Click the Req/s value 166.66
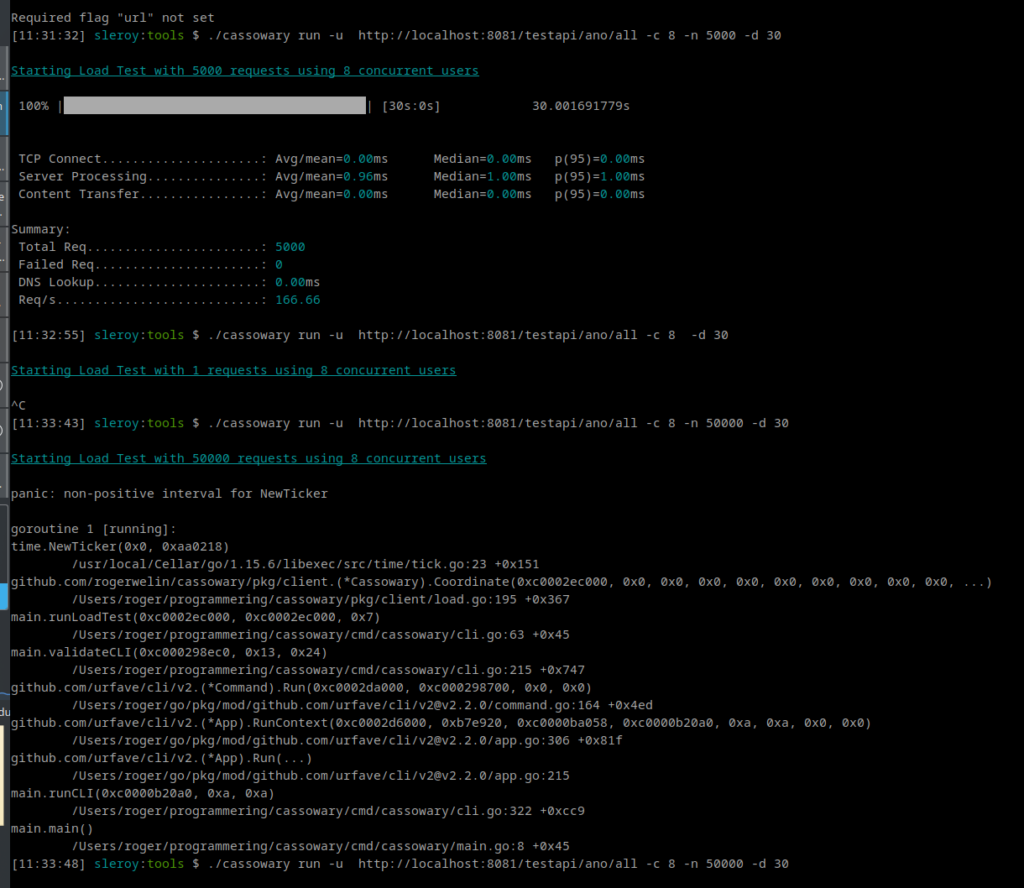1024x888 pixels. click(x=297, y=300)
